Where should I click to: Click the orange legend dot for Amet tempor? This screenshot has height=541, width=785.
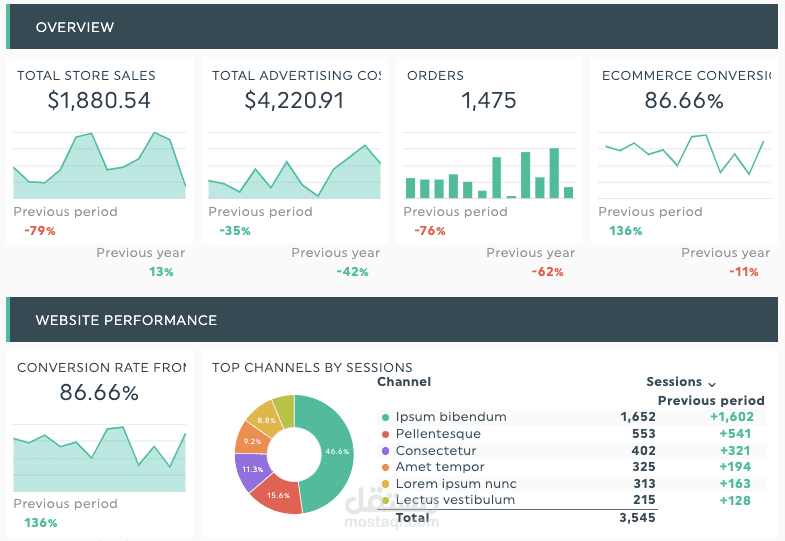tap(385, 467)
